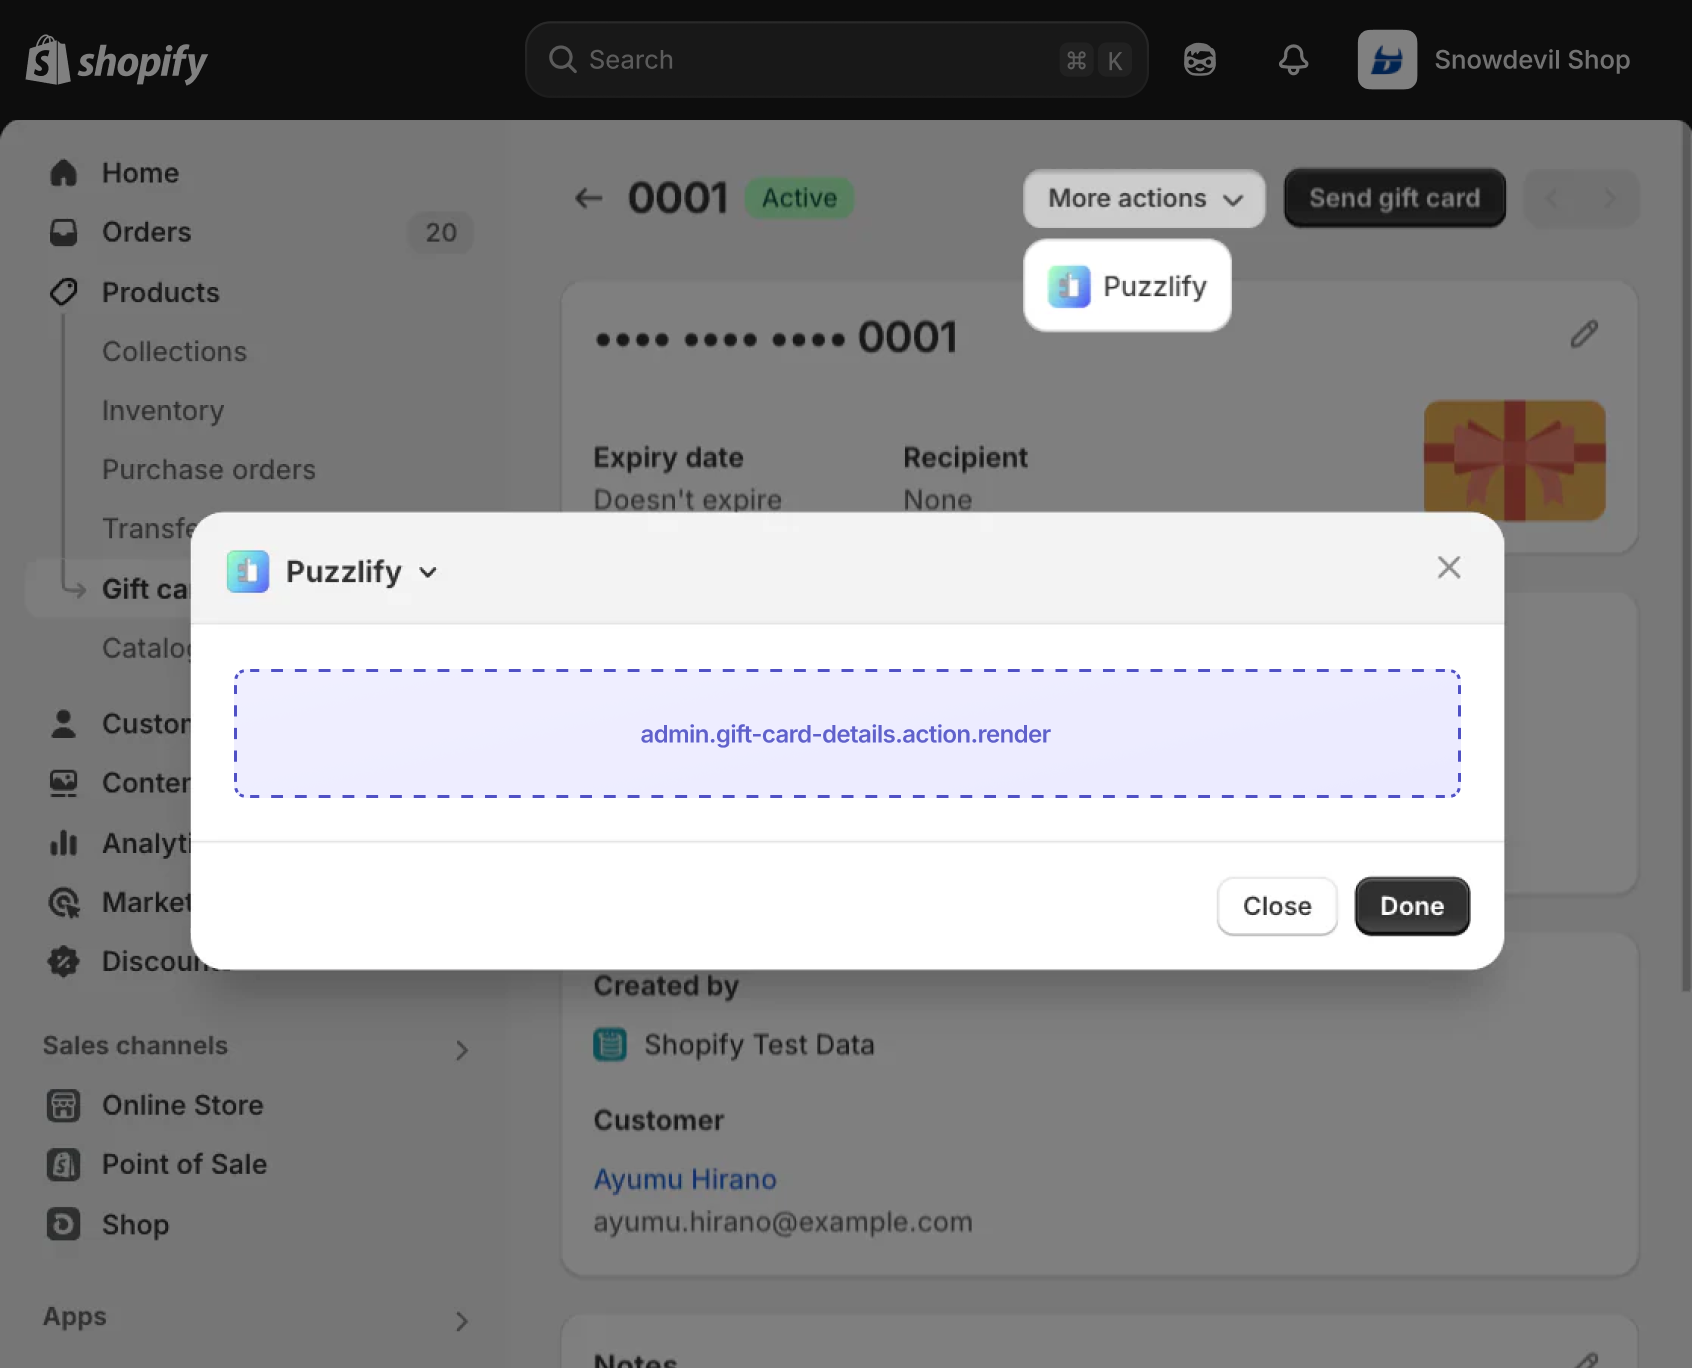Open the Sidekick assistant icon
Image resolution: width=1692 pixels, height=1368 pixels.
click(1199, 60)
